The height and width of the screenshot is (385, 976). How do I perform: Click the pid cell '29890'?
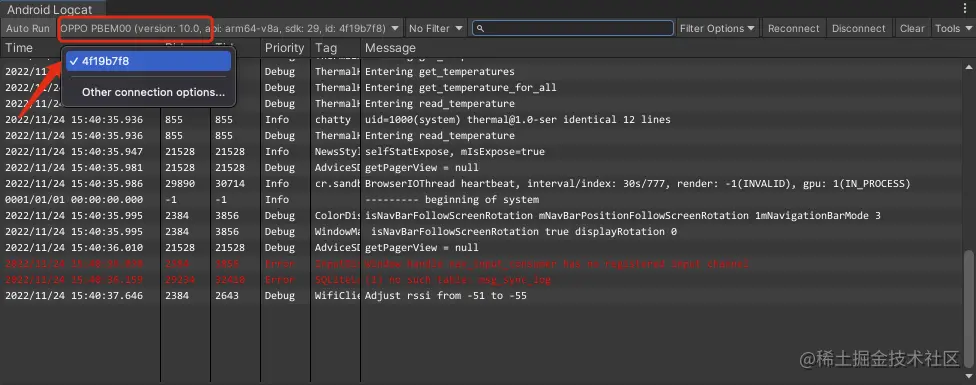tap(179, 183)
